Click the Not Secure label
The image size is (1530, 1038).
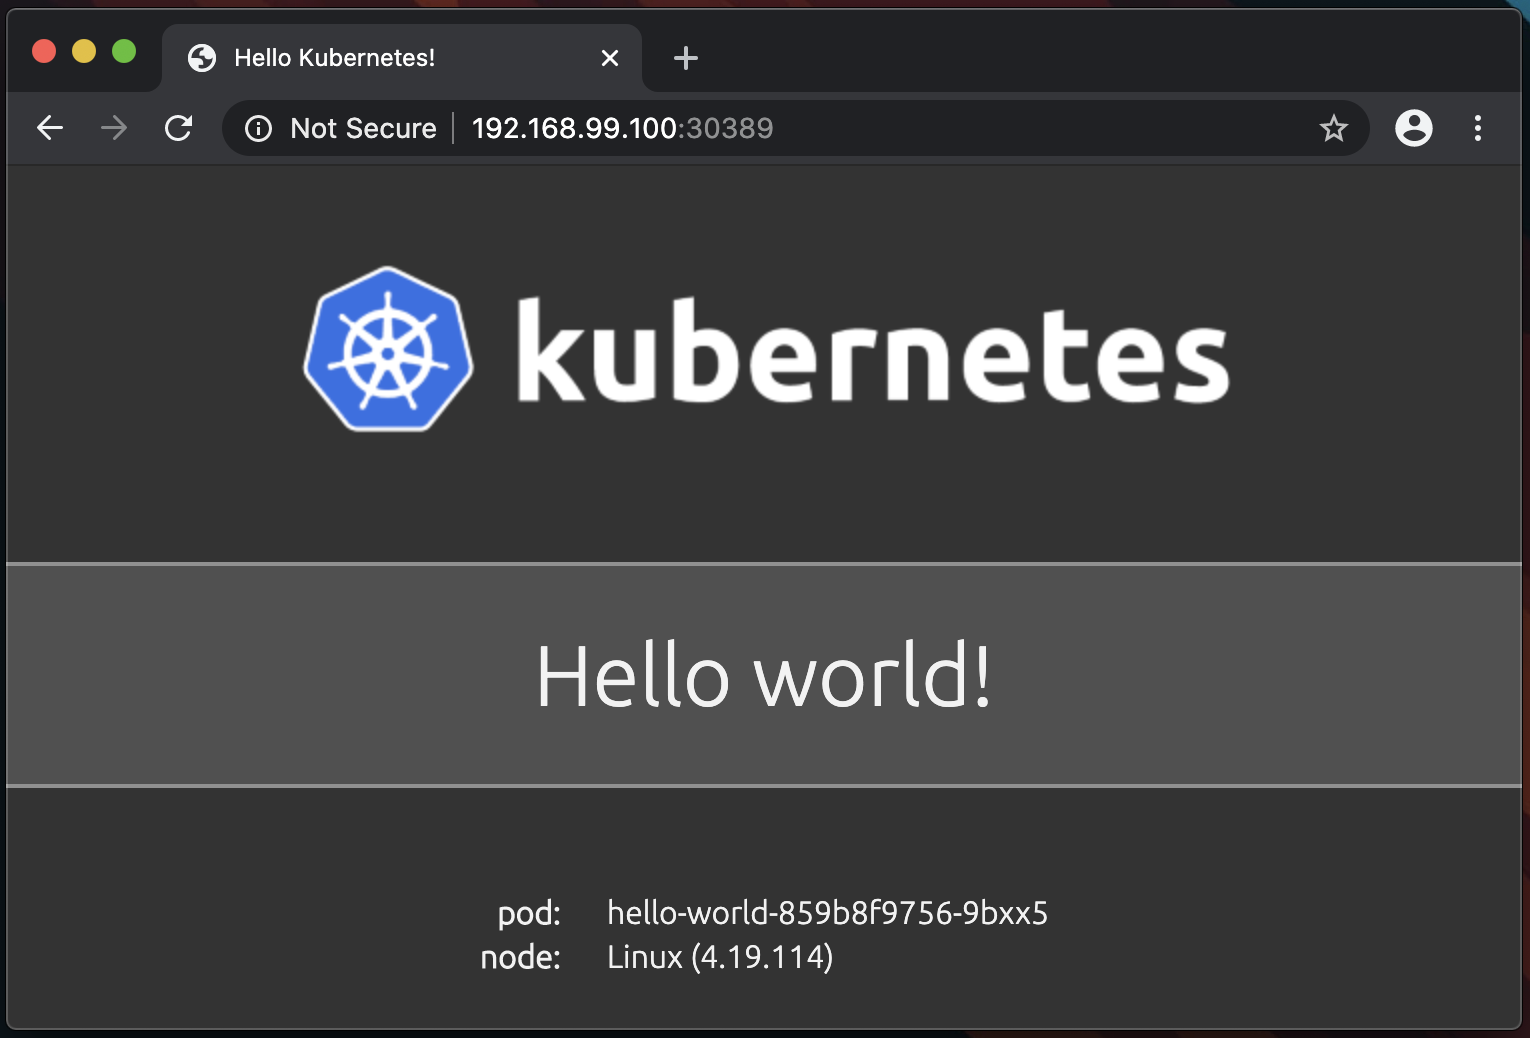(363, 128)
